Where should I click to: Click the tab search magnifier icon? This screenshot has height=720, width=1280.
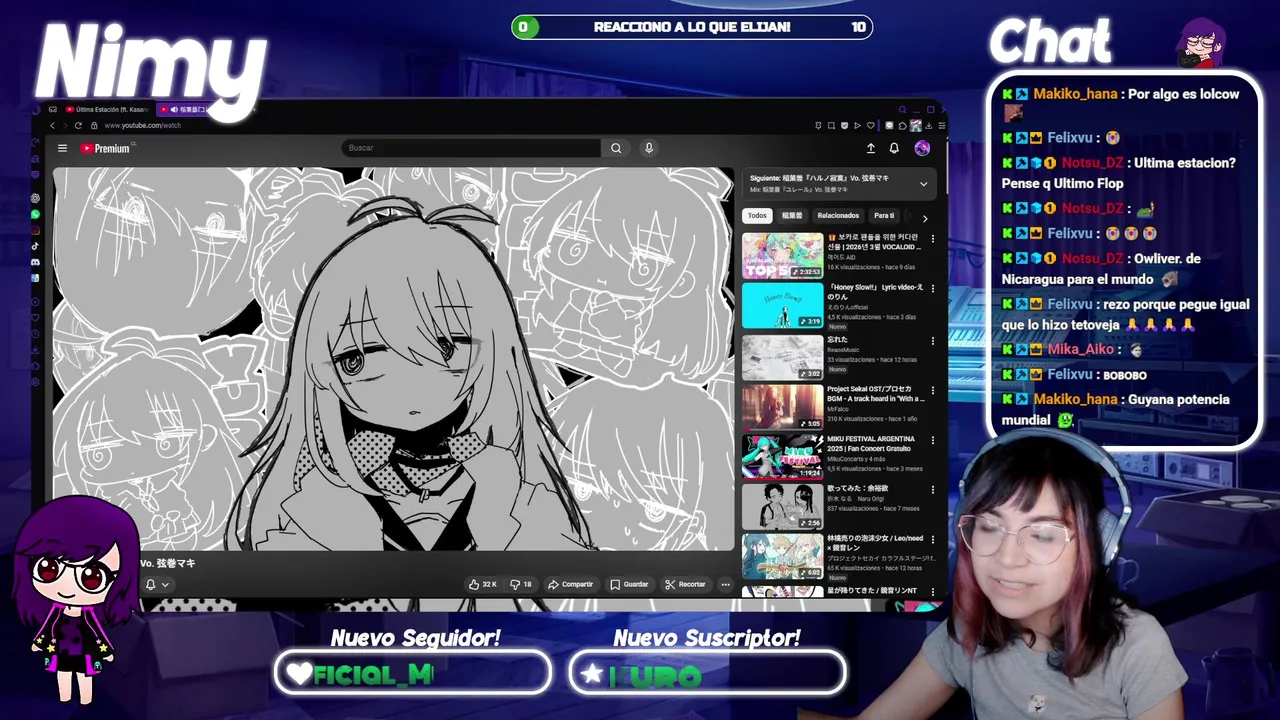(903, 110)
